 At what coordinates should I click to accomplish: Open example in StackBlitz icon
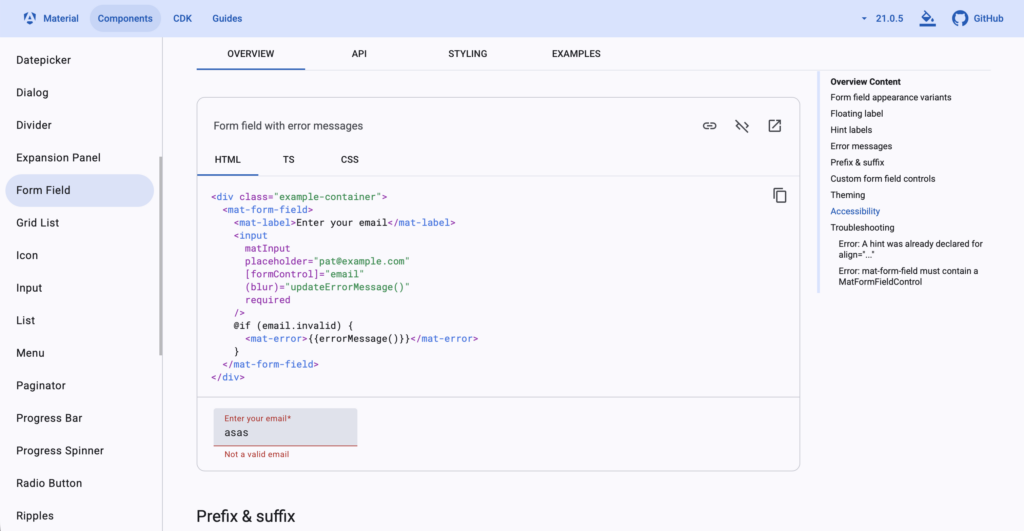tap(774, 126)
